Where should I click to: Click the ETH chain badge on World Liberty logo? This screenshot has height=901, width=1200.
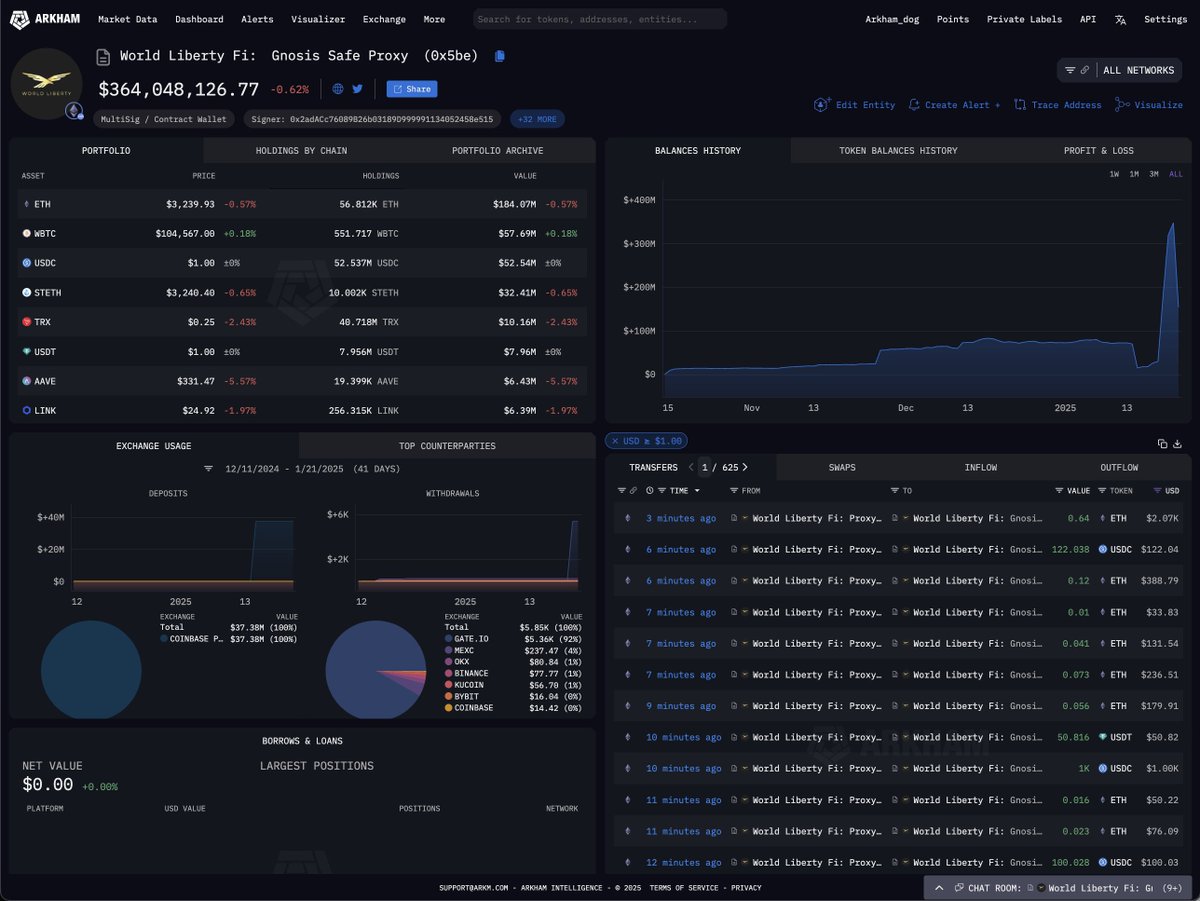coord(74,111)
